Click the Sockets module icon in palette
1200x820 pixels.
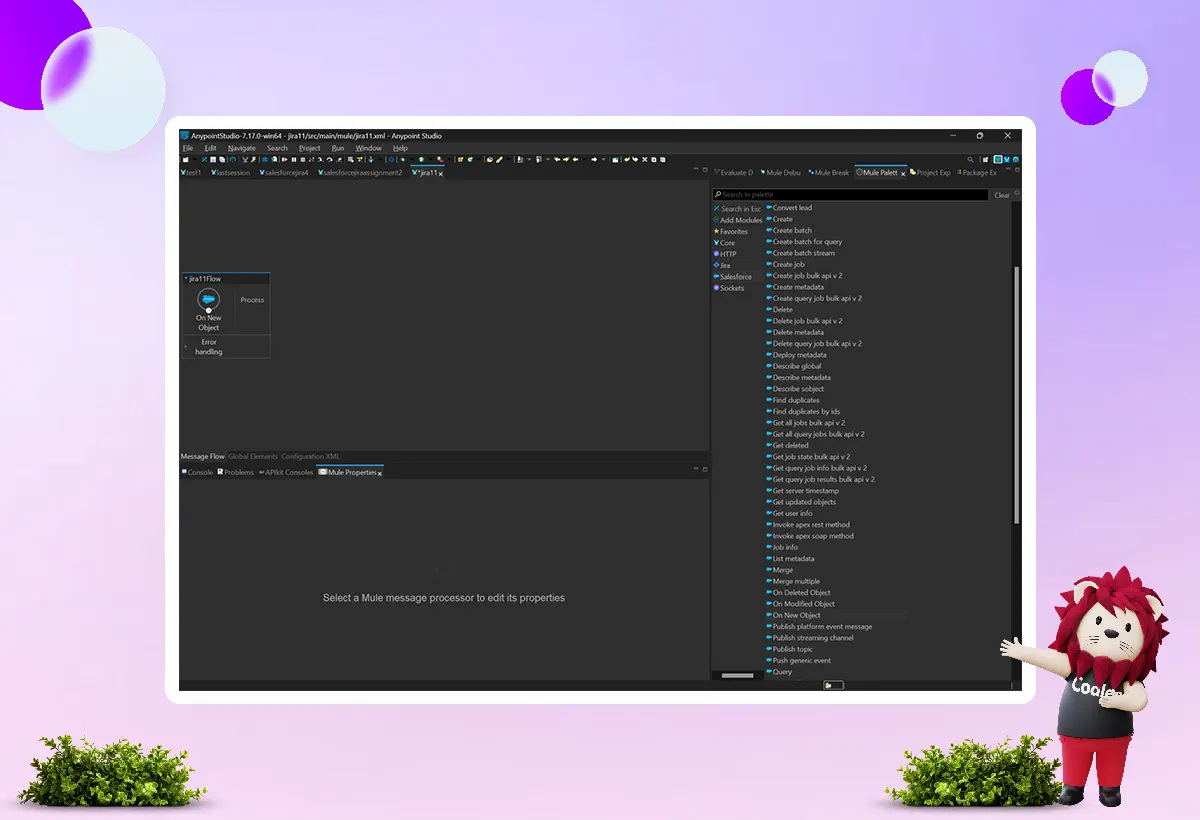coord(716,288)
